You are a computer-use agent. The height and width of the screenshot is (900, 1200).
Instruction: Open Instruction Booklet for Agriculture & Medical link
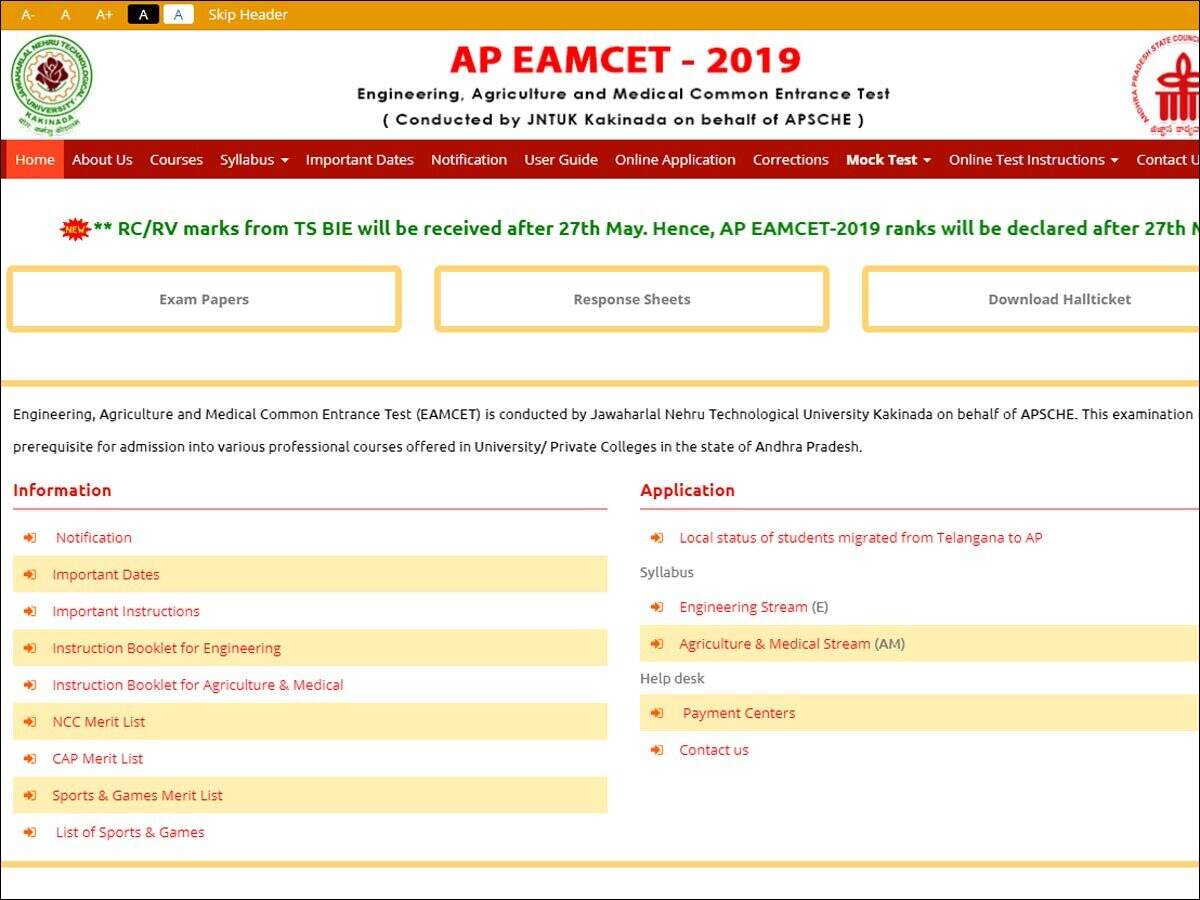(x=198, y=686)
